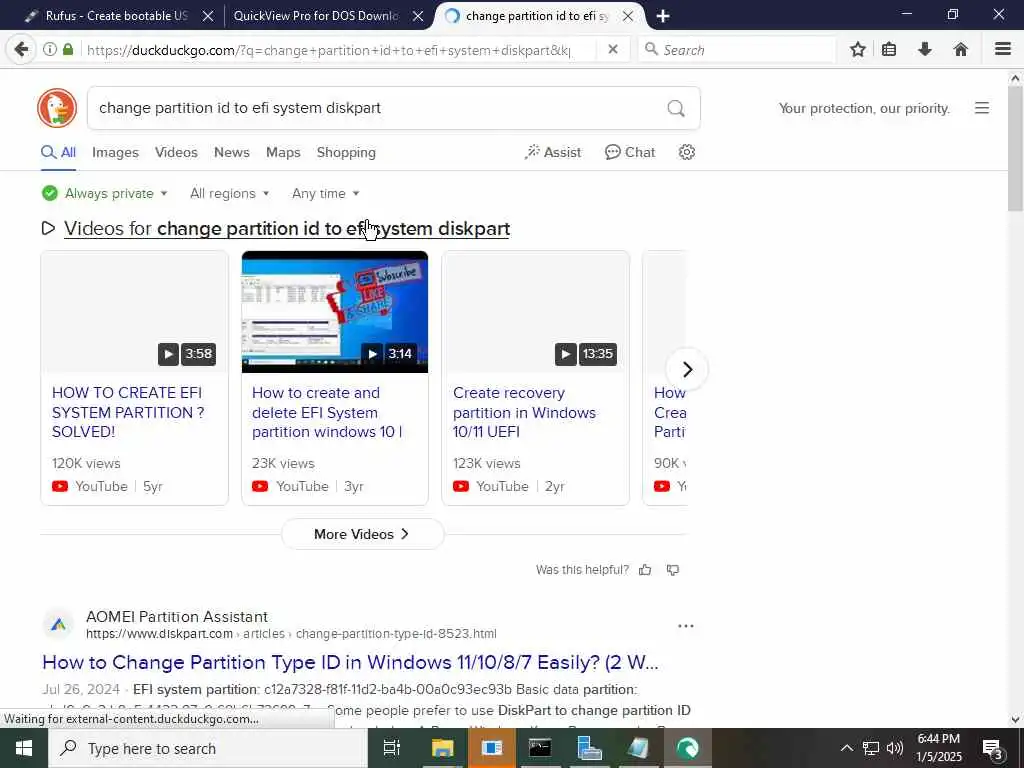Open Command Prompt from taskbar
This screenshot has width=1024, height=768.
pos(540,748)
